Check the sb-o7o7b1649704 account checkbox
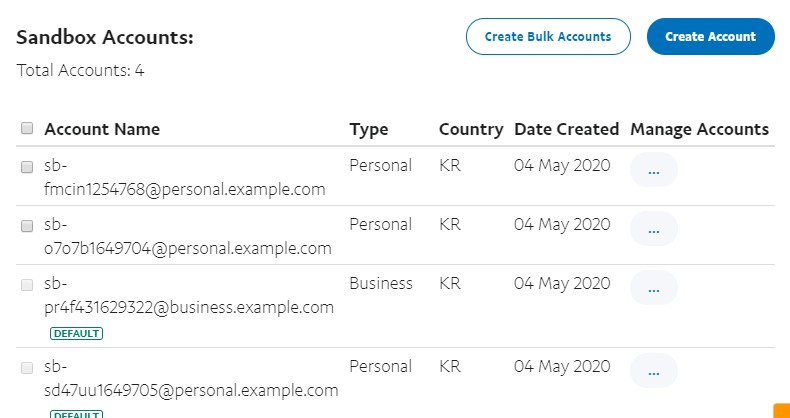Viewport: 790px width, 418px height. coord(27,226)
